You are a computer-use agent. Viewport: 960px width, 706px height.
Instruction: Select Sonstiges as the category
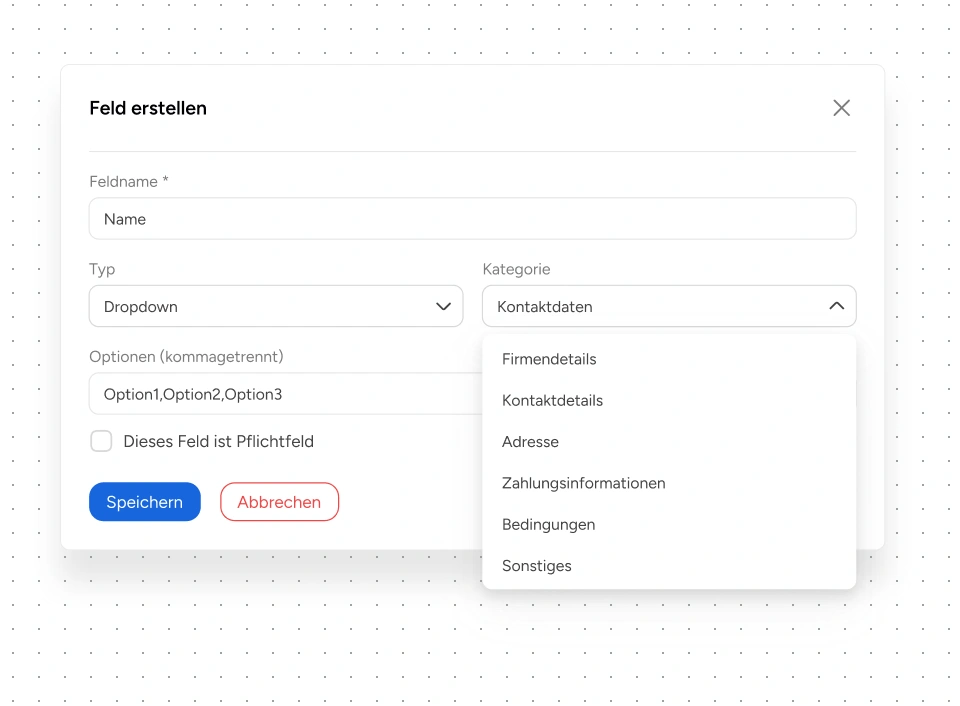(x=537, y=566)
